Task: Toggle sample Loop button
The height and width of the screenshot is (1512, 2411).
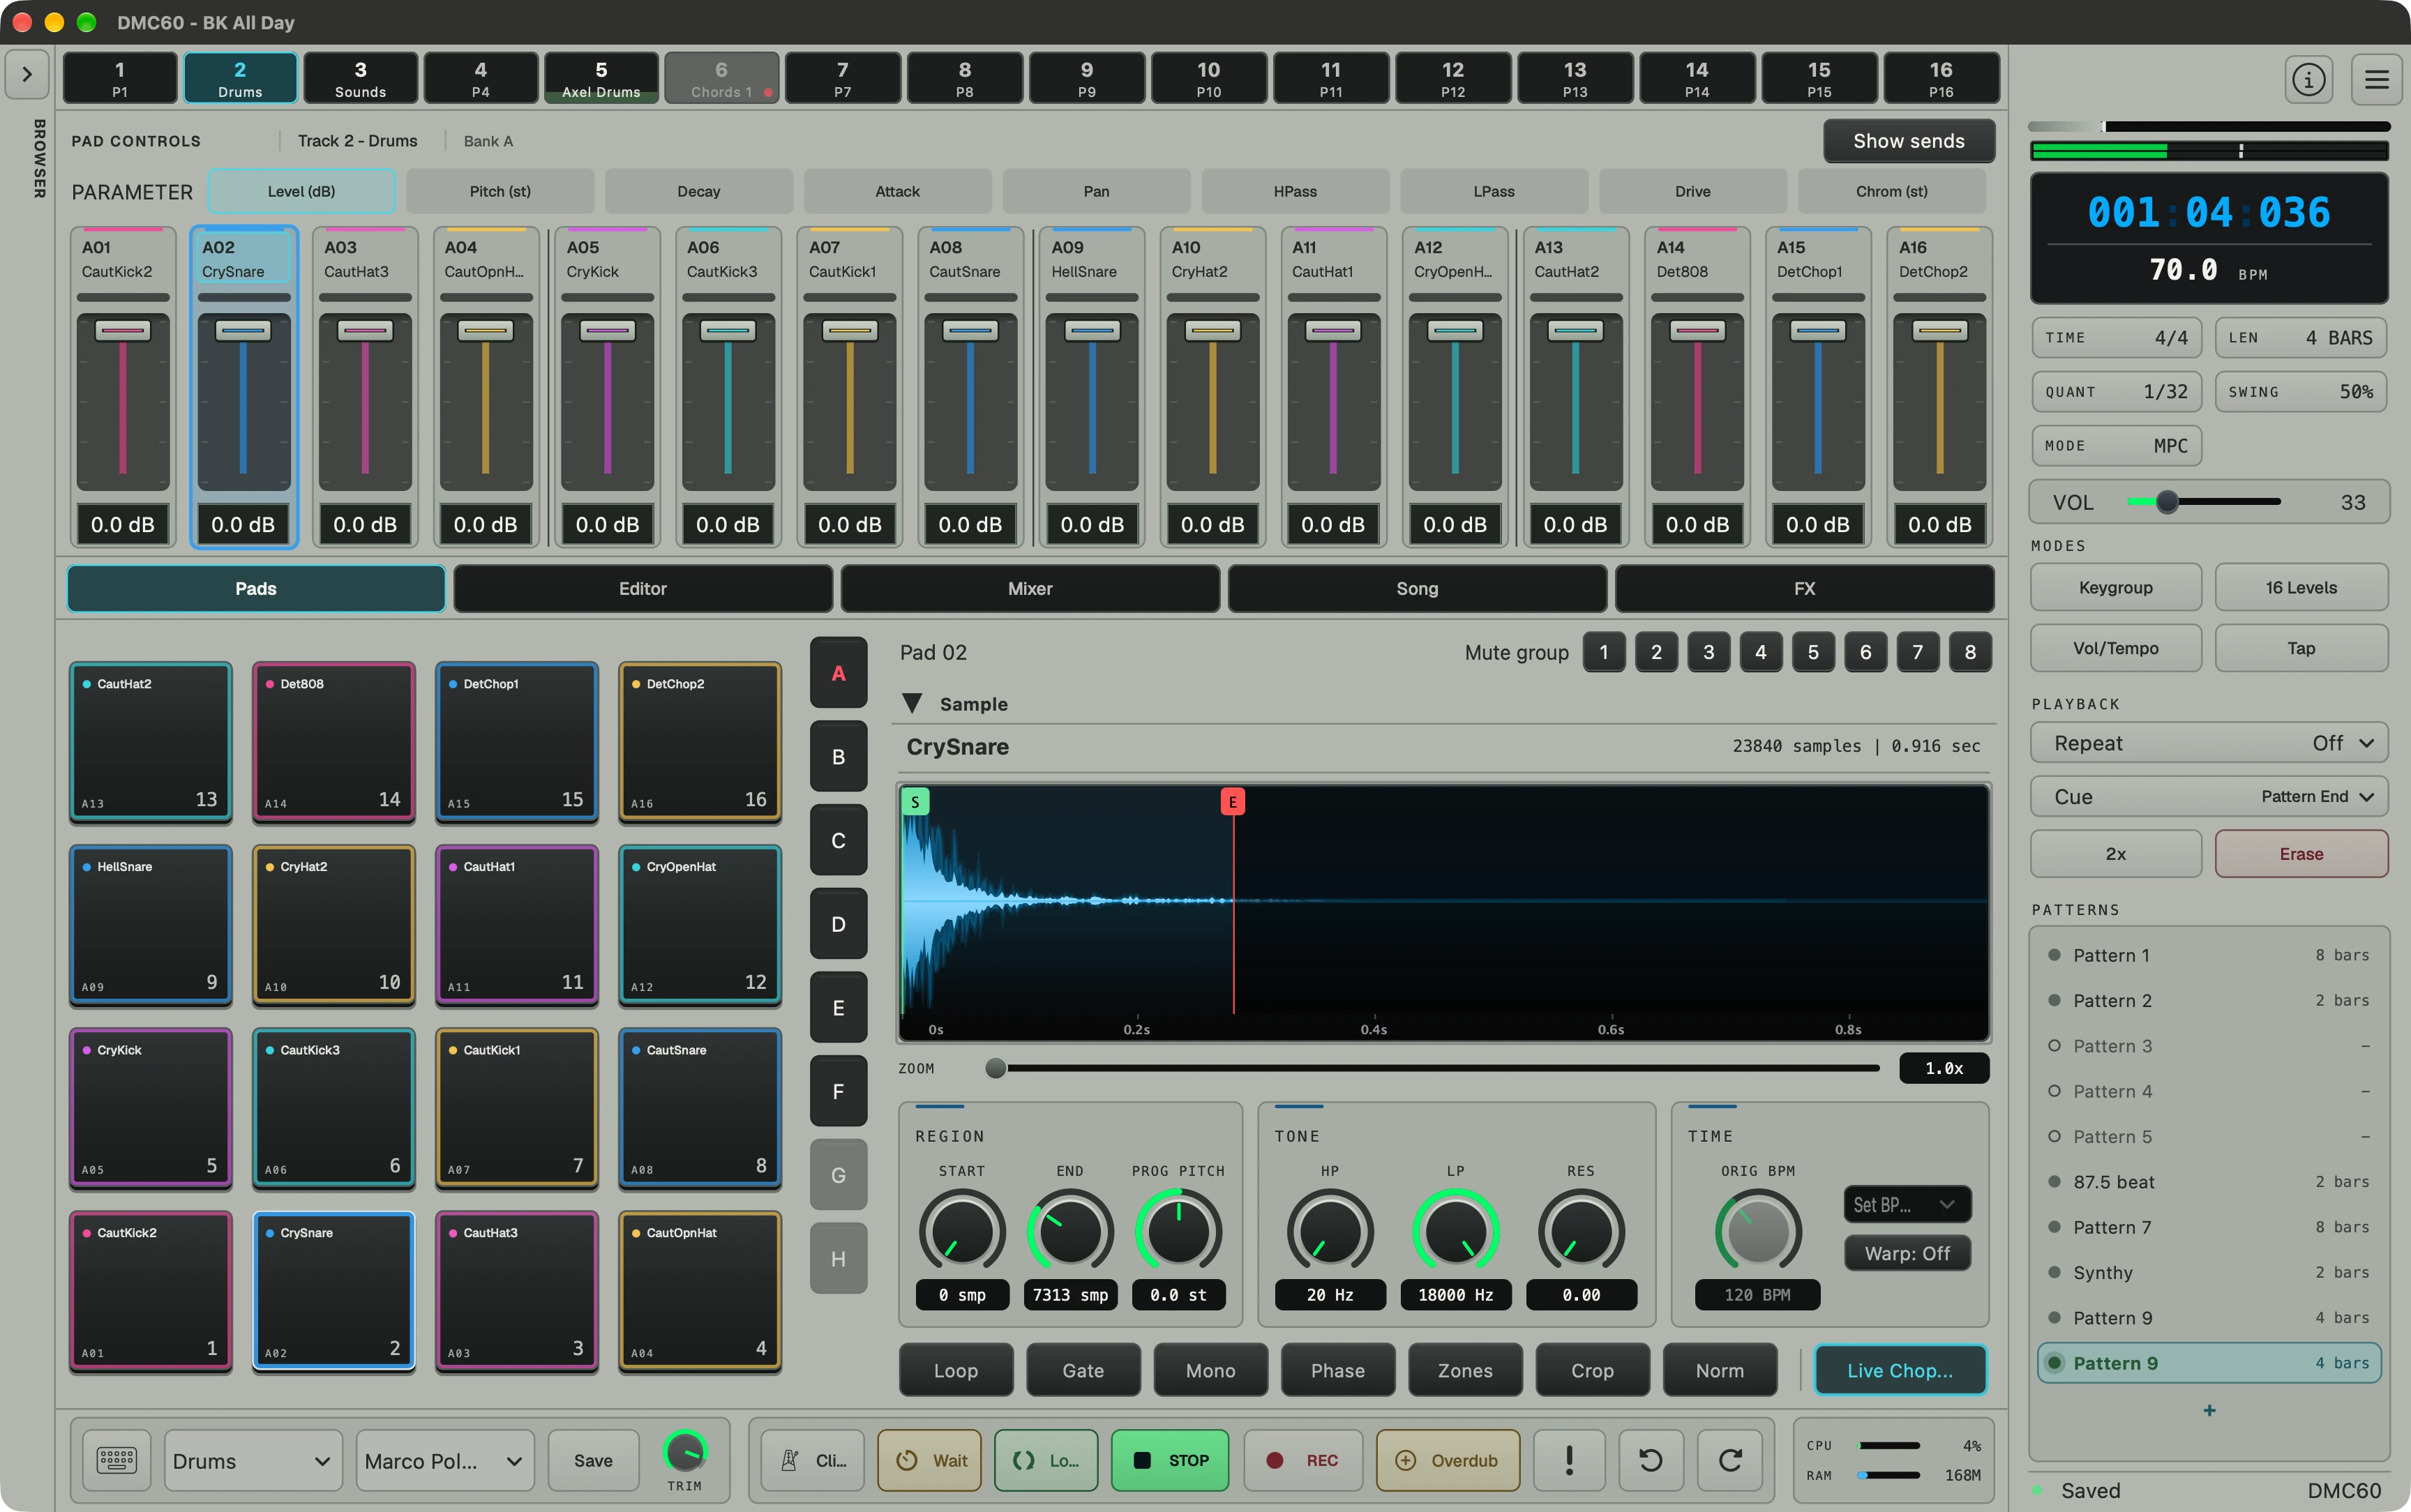Action: click(x=956, y=1370)
